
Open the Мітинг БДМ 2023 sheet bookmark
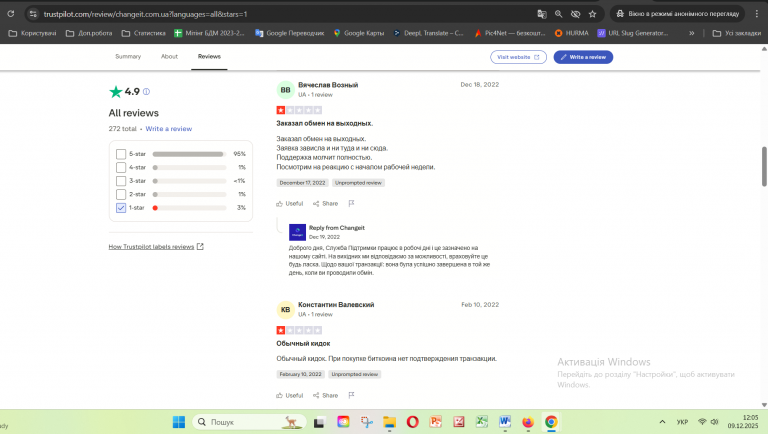coord(209,33)
